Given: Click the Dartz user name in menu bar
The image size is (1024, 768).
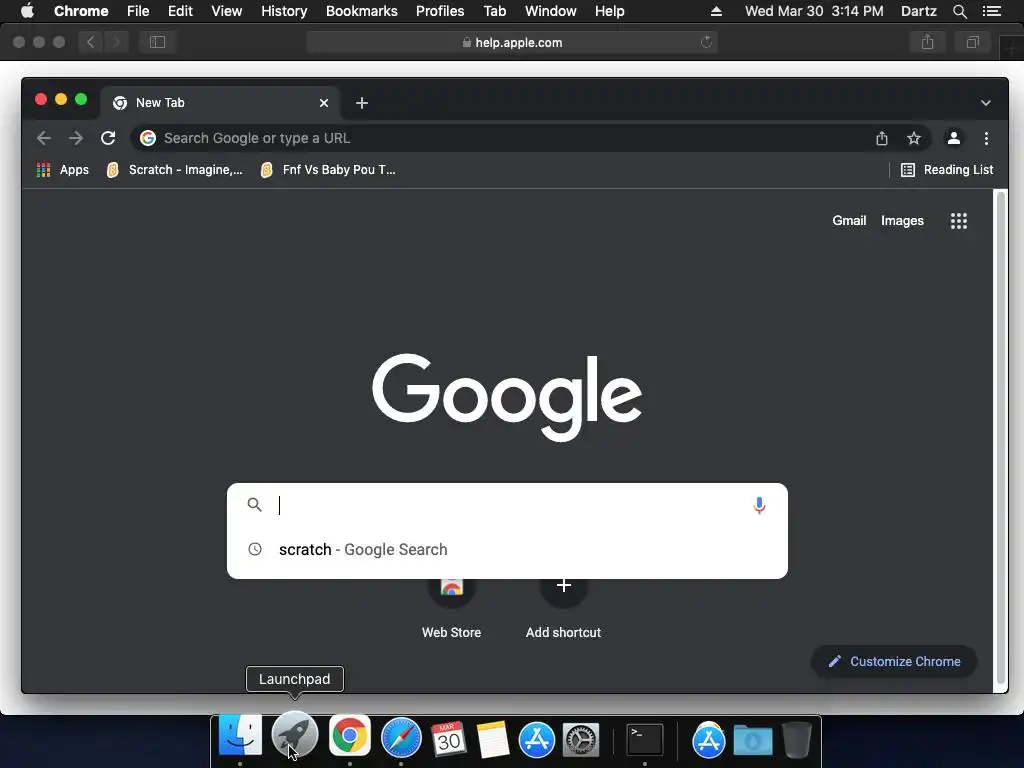Looking at the screenshot, I should (918, 11).
